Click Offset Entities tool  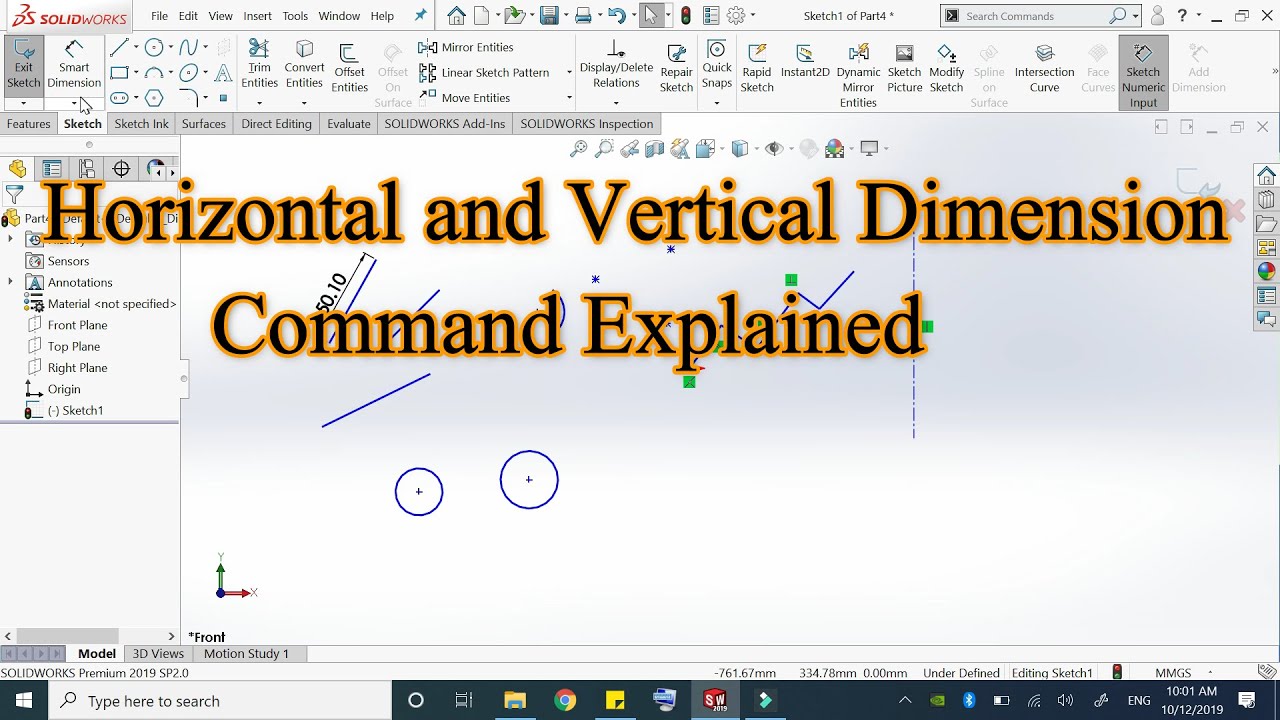[x=349, y=68]
